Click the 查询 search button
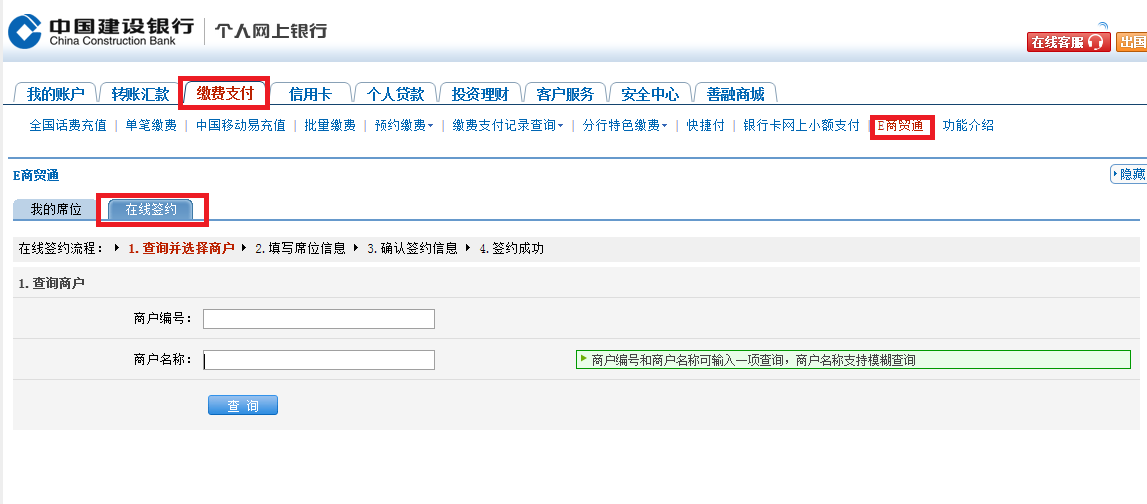 coord(243,405)
